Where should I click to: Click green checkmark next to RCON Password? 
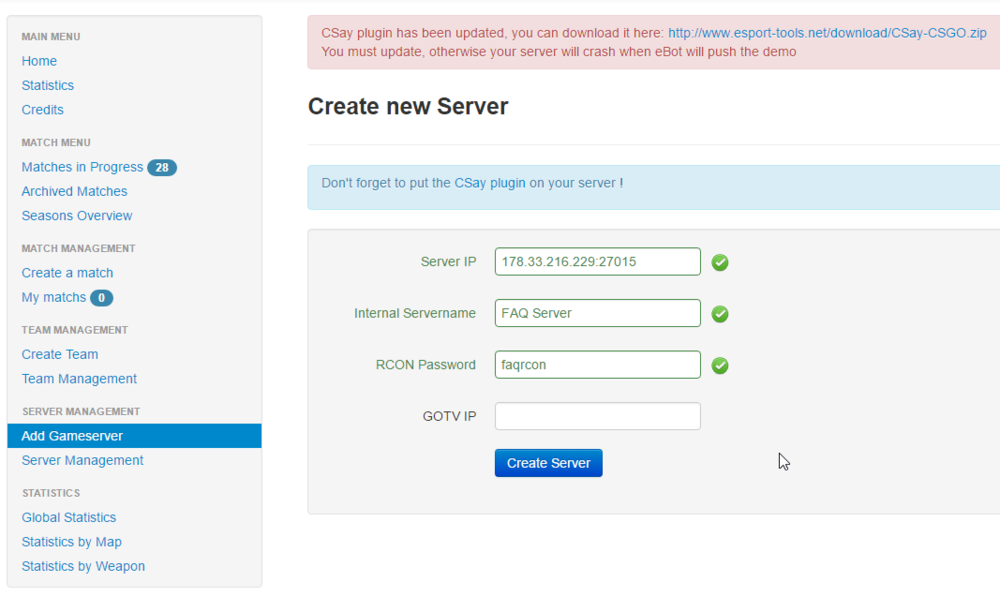(x=720, y=366)
